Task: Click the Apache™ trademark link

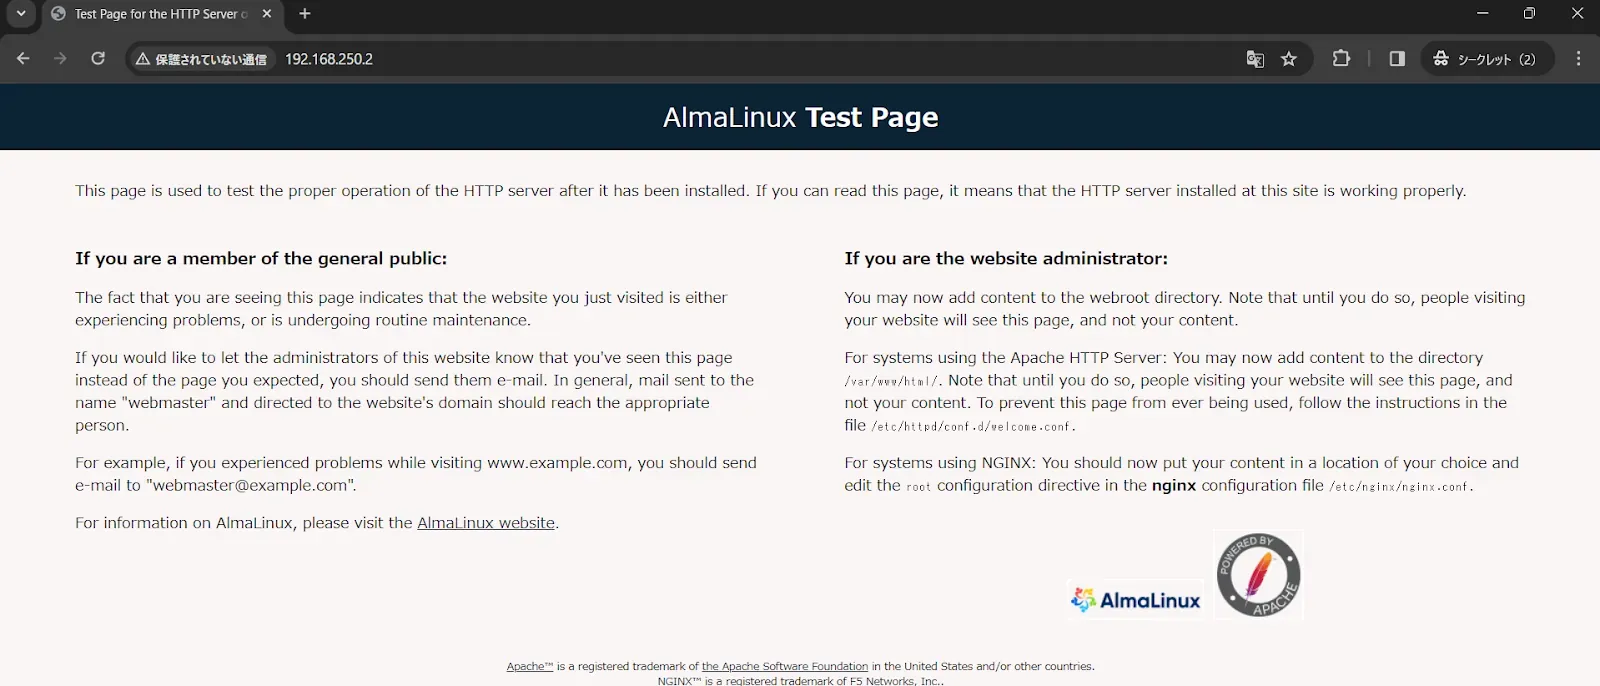Action: click(x=529, y=666)
